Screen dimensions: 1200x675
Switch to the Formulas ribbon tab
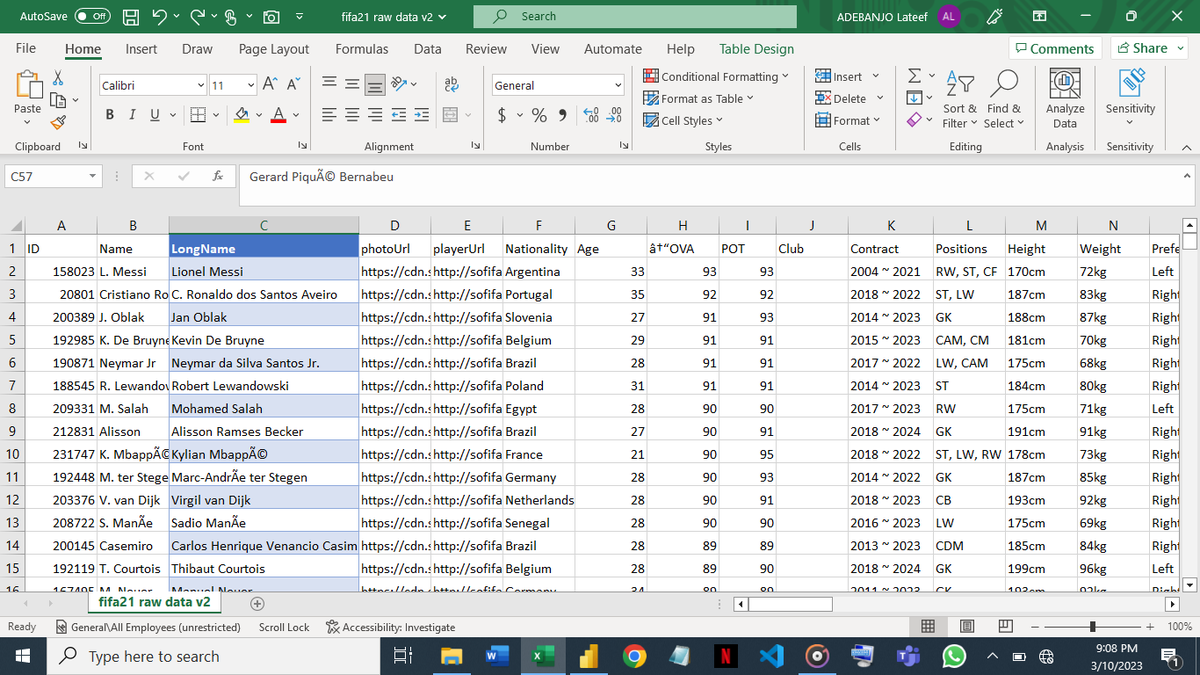[x=361, y=48]
